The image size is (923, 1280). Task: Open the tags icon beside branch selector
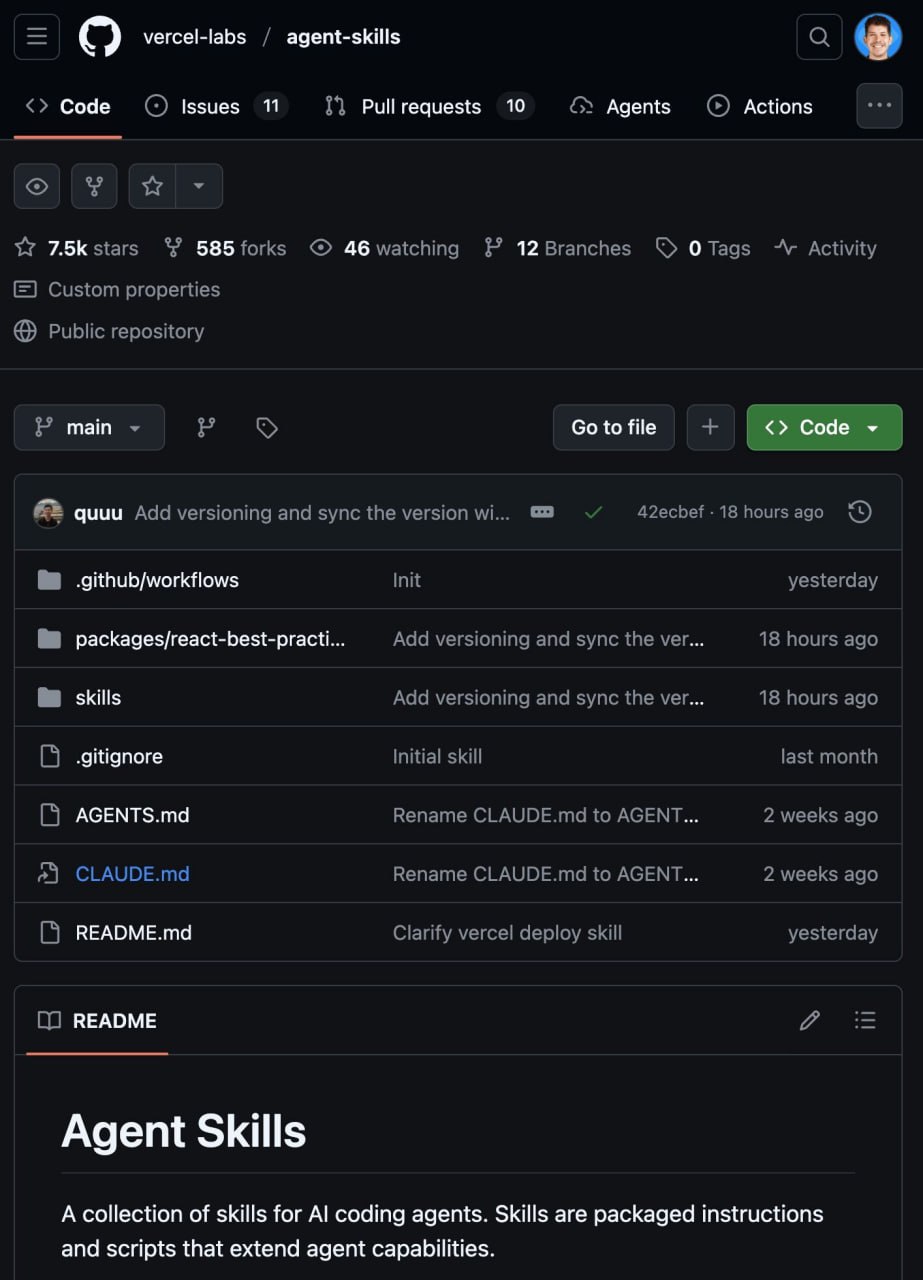point(267,428)
